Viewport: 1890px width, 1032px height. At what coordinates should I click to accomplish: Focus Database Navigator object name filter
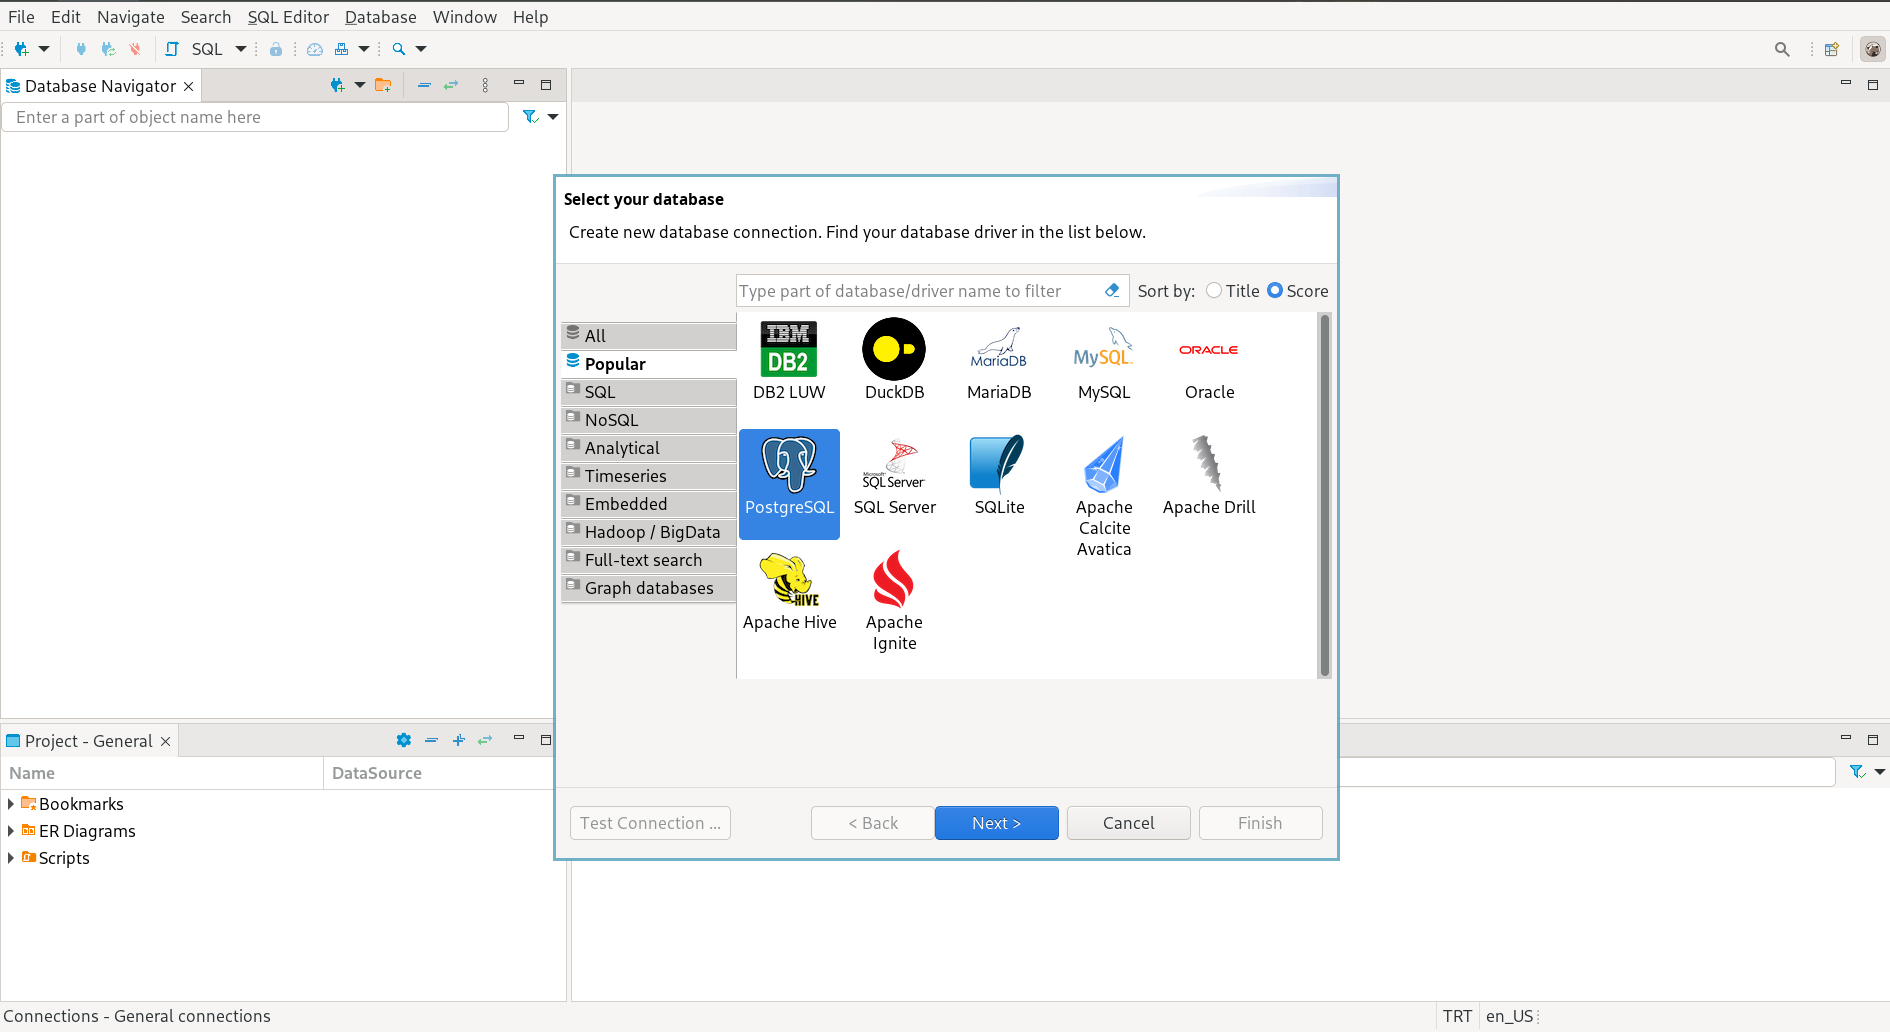coord(255,117)
